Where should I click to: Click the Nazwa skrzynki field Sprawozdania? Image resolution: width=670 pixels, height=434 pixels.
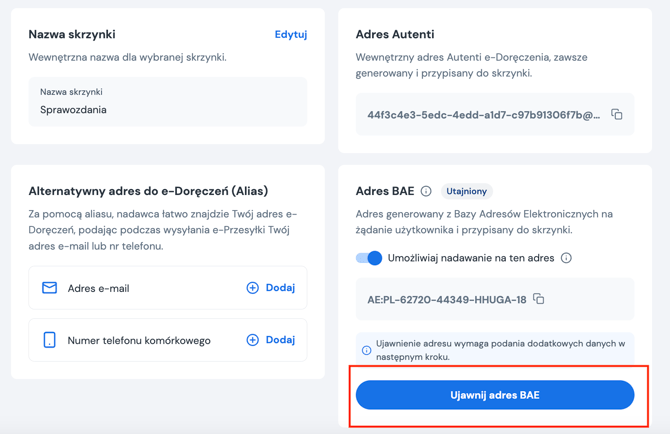(168, 102)
